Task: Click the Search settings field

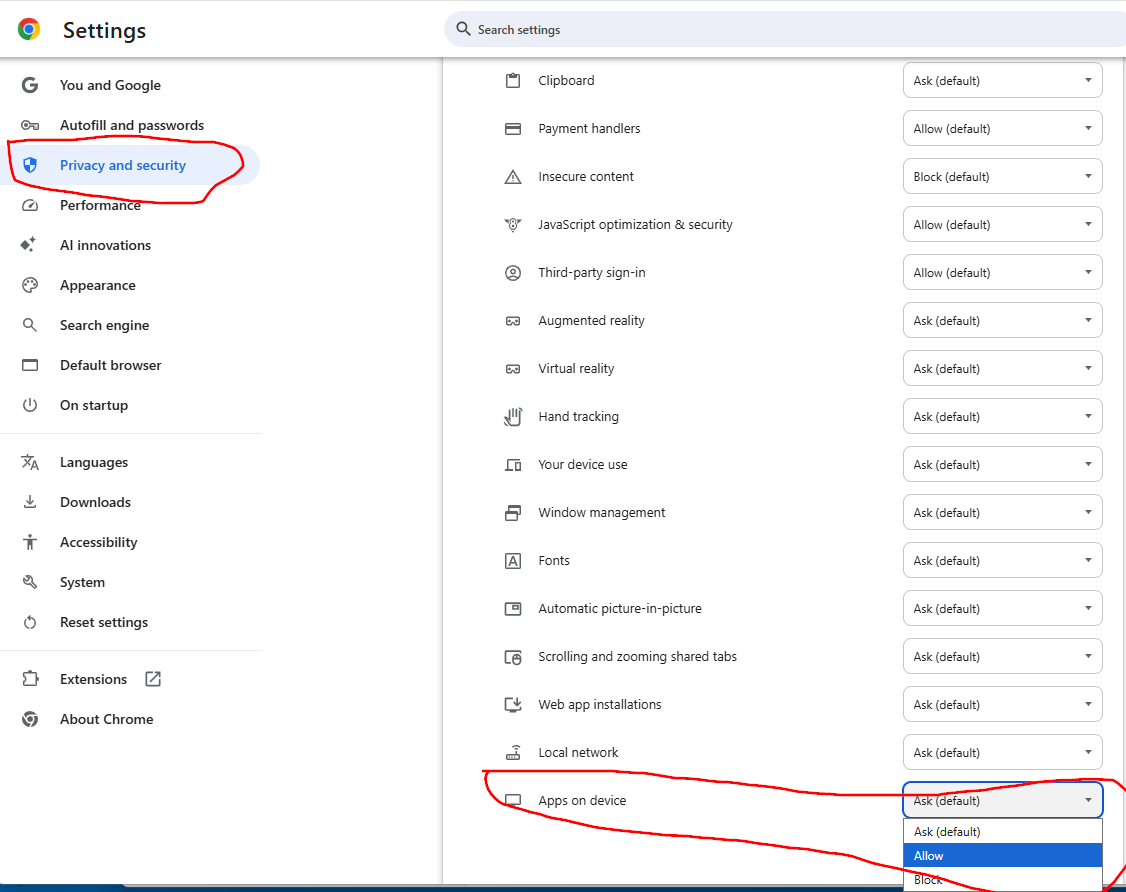Action: pyautogui.click(x=785, y=29)
